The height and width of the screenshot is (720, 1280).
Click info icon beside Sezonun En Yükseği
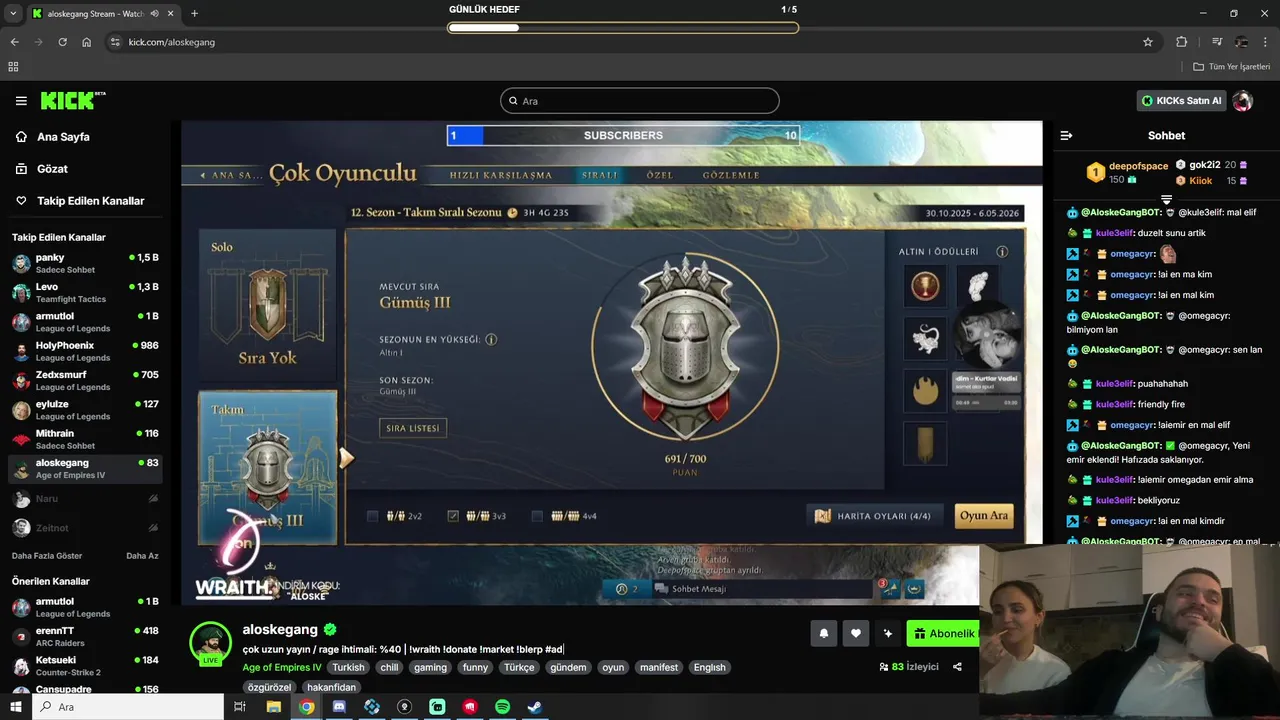491,339
